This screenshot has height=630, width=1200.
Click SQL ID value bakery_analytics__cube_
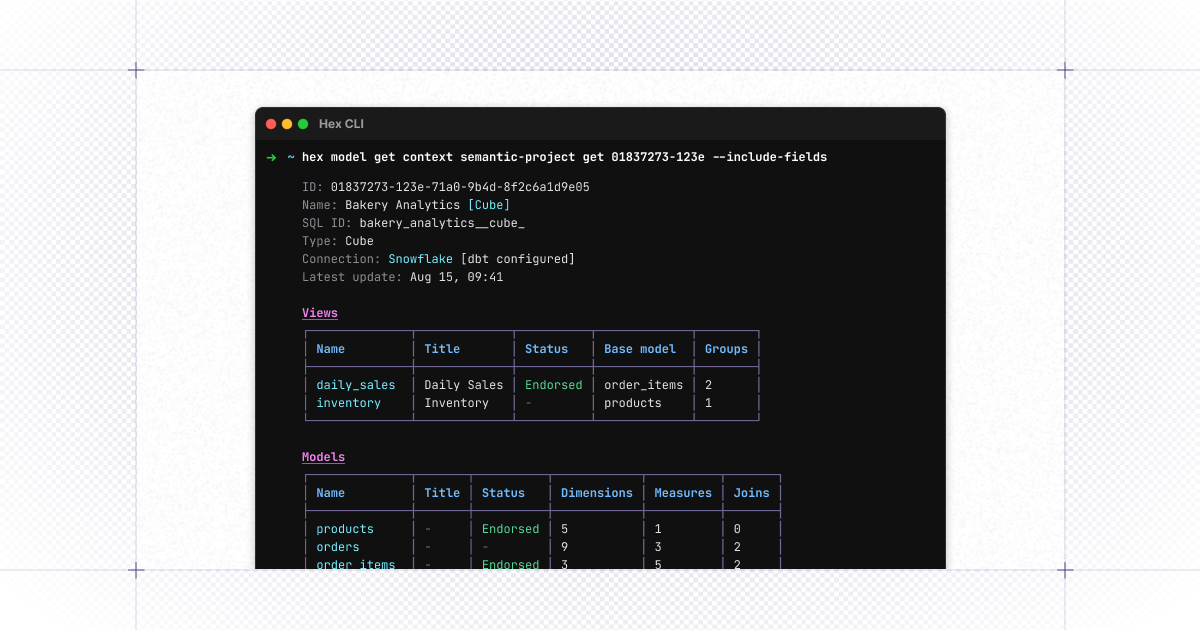coord(442,223)
